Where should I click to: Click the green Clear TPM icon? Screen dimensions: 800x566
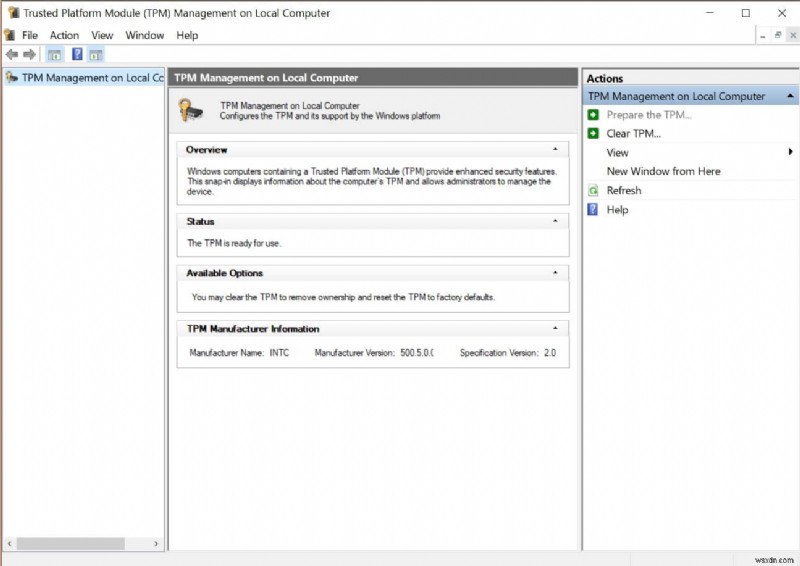click(593, 134)
